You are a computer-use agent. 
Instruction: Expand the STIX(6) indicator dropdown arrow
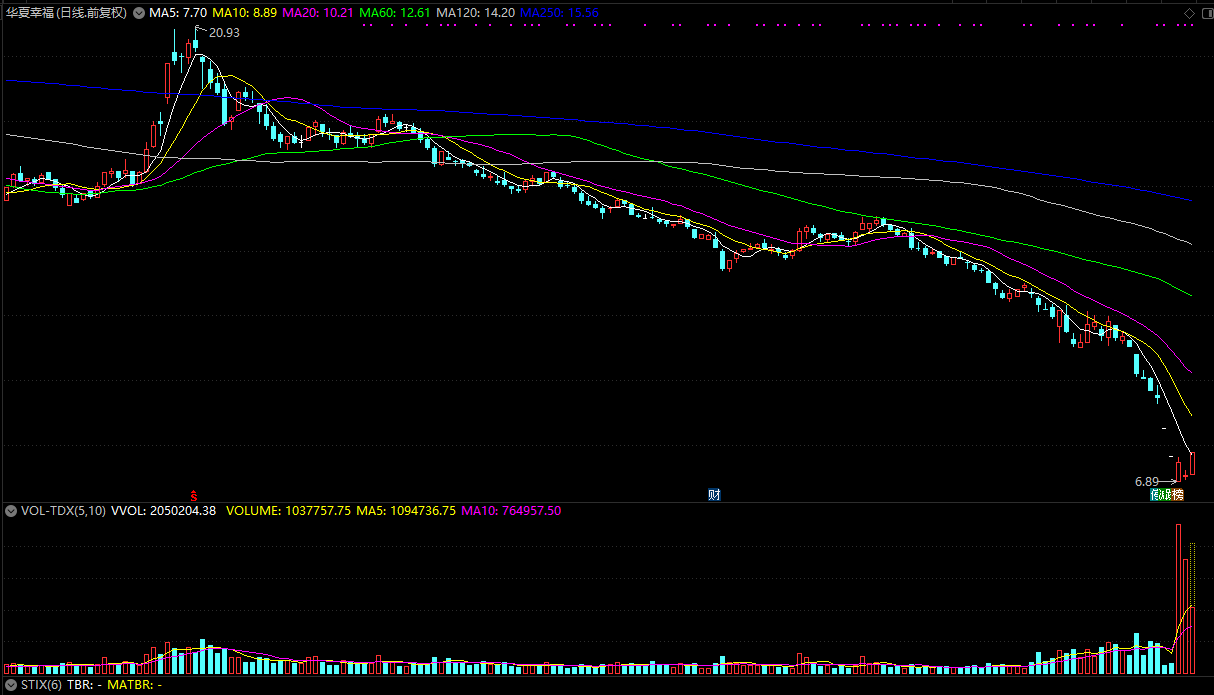(10, 685)
